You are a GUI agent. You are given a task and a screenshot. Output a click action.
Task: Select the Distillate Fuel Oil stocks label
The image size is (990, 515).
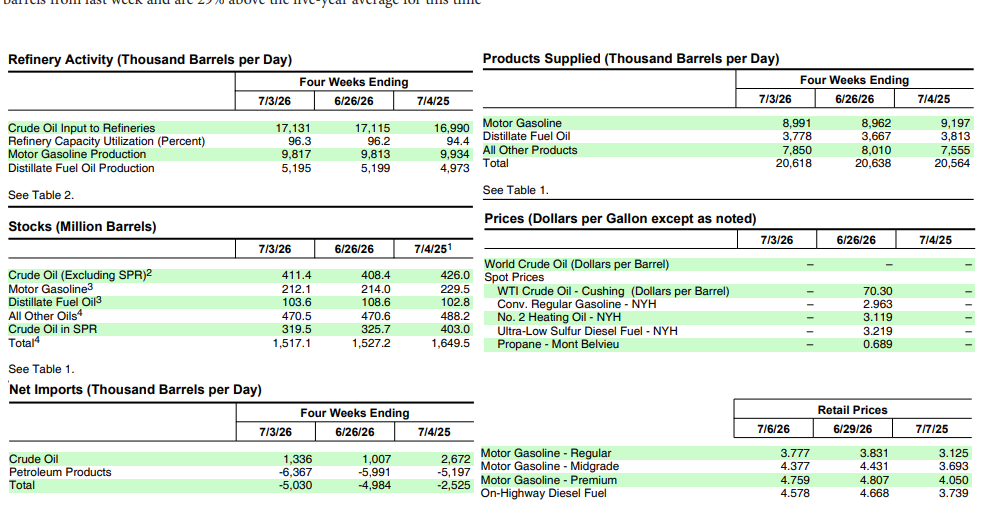click(x=54, y=302)
